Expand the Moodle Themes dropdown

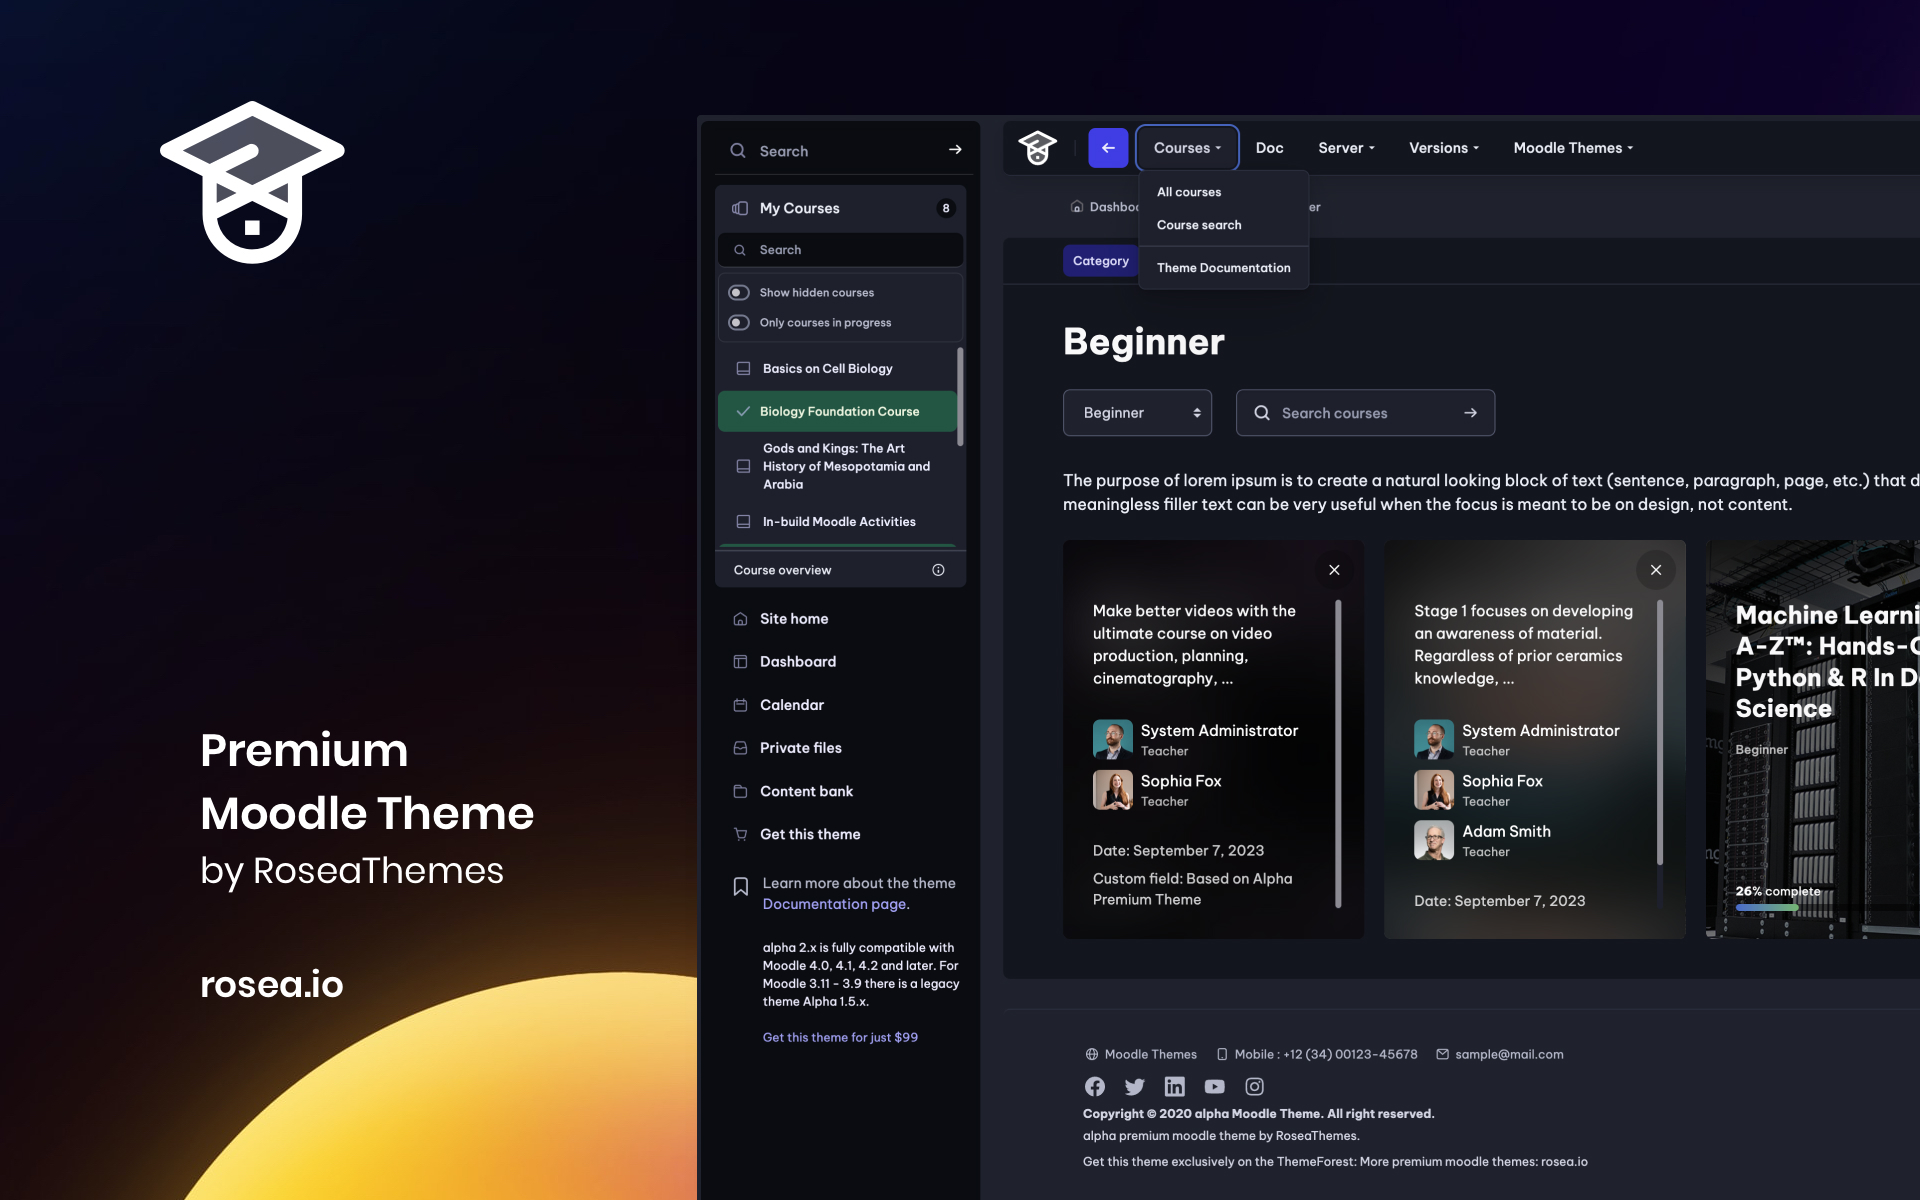click(1573, 148)
